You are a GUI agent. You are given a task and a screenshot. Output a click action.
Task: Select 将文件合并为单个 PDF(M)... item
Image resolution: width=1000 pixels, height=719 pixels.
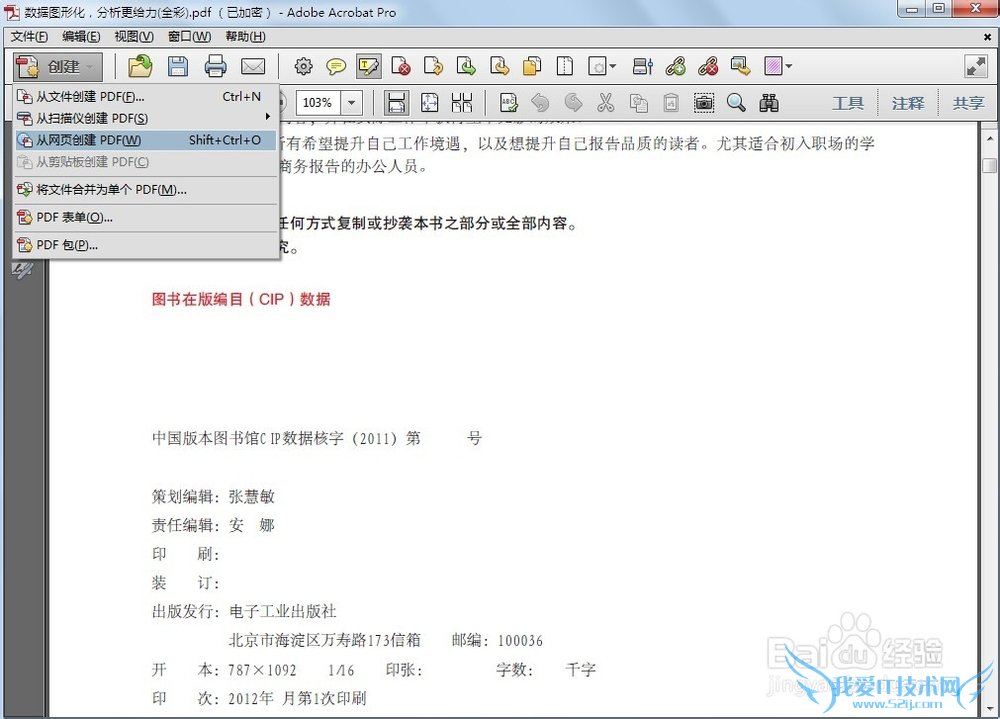pos(145,190)
